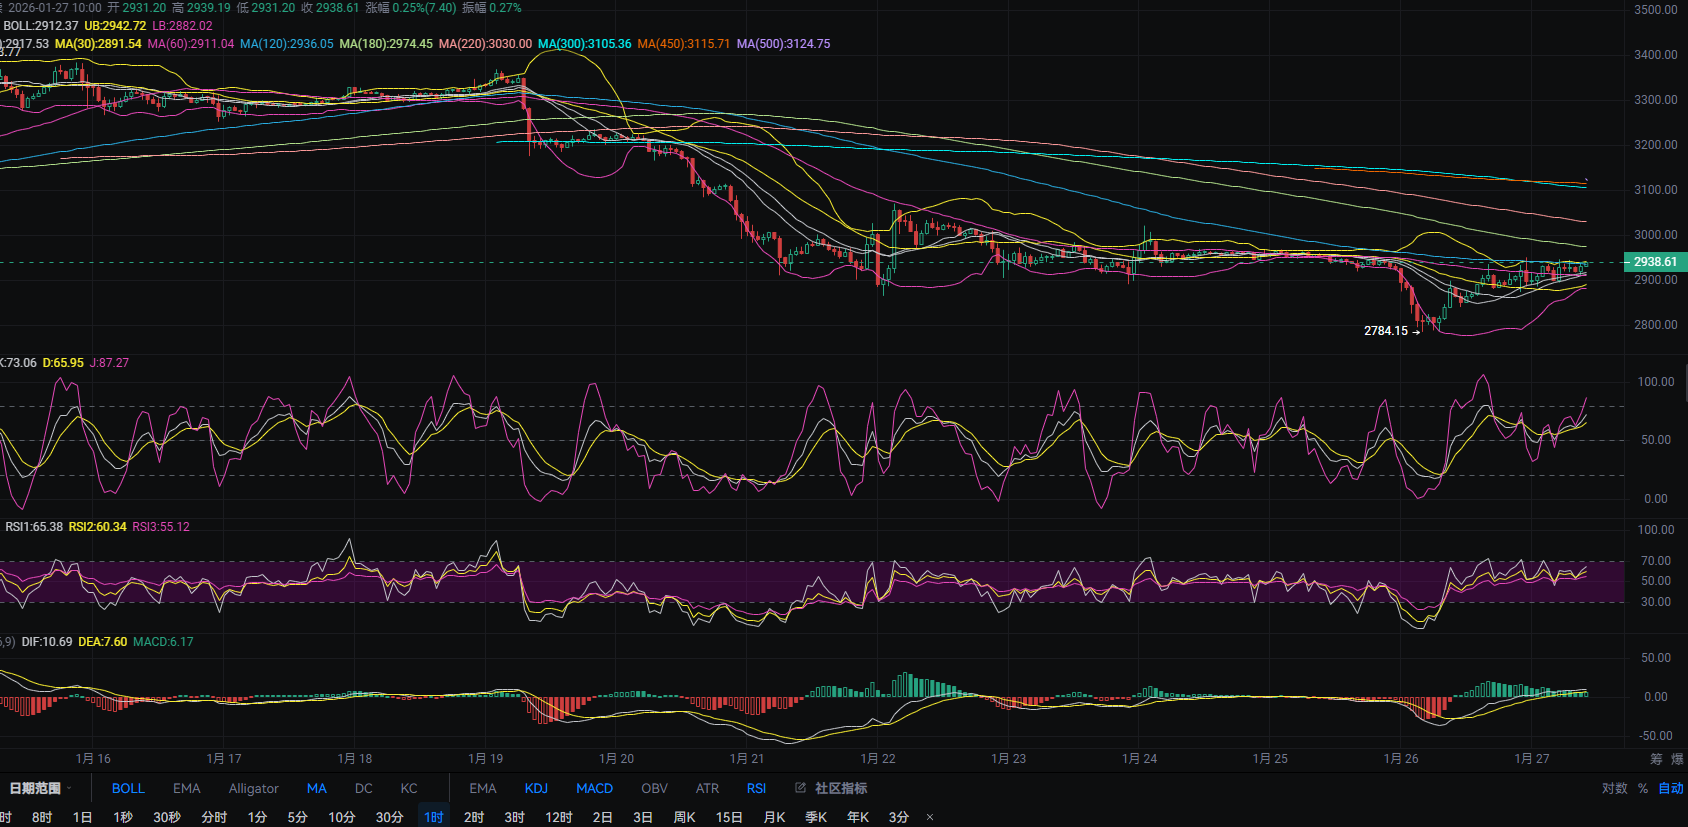This screenshot has width=1688, height=827.
Task: Turn on the KC channel indicator
Action: pyautogui.click(x=409, y=788)
